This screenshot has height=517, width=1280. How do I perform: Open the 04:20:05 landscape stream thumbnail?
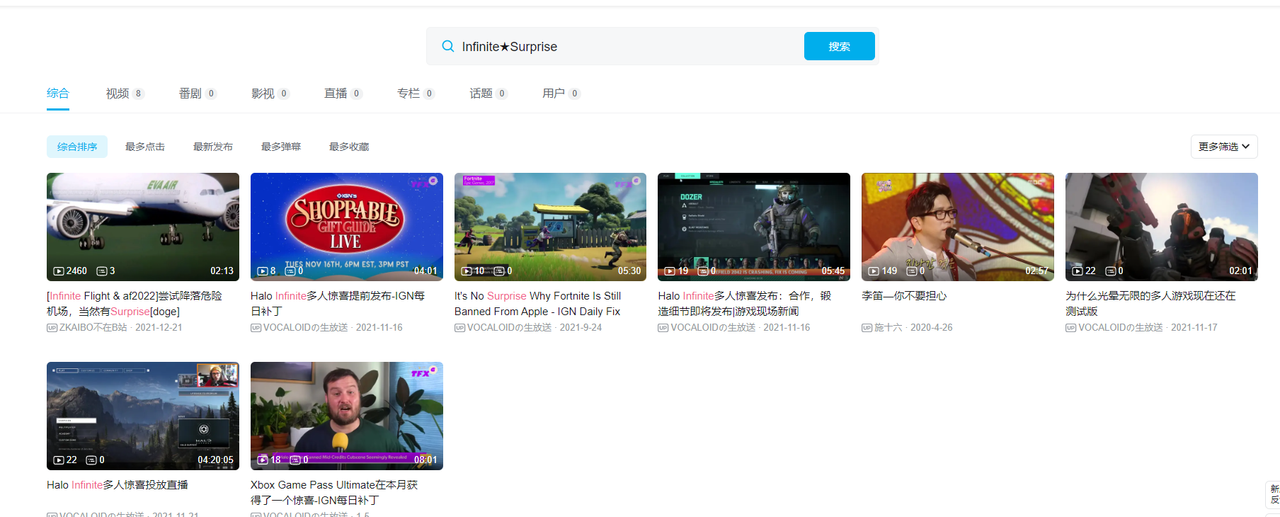pyautogui.click(x=143, y=416)
